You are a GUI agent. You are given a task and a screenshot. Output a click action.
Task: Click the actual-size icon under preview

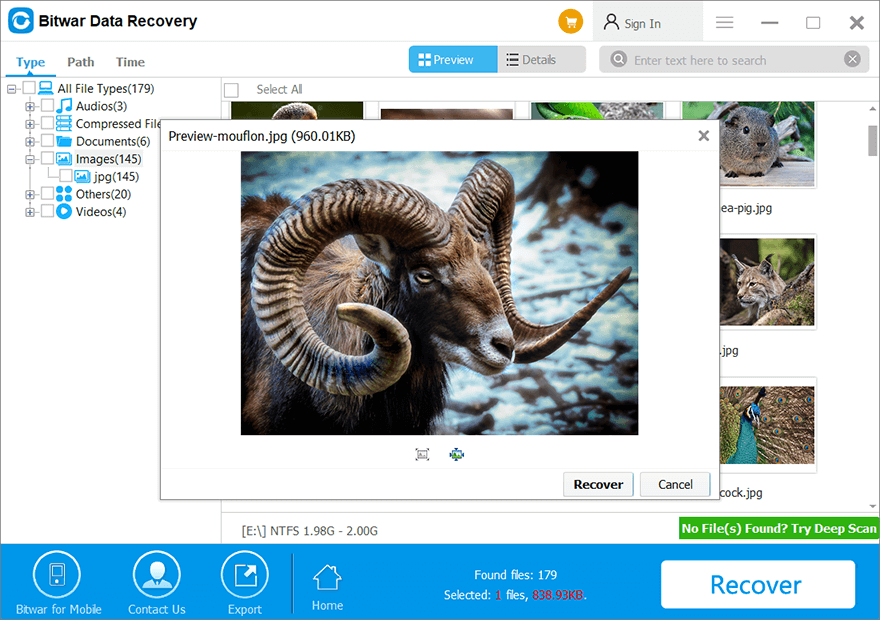457,454
